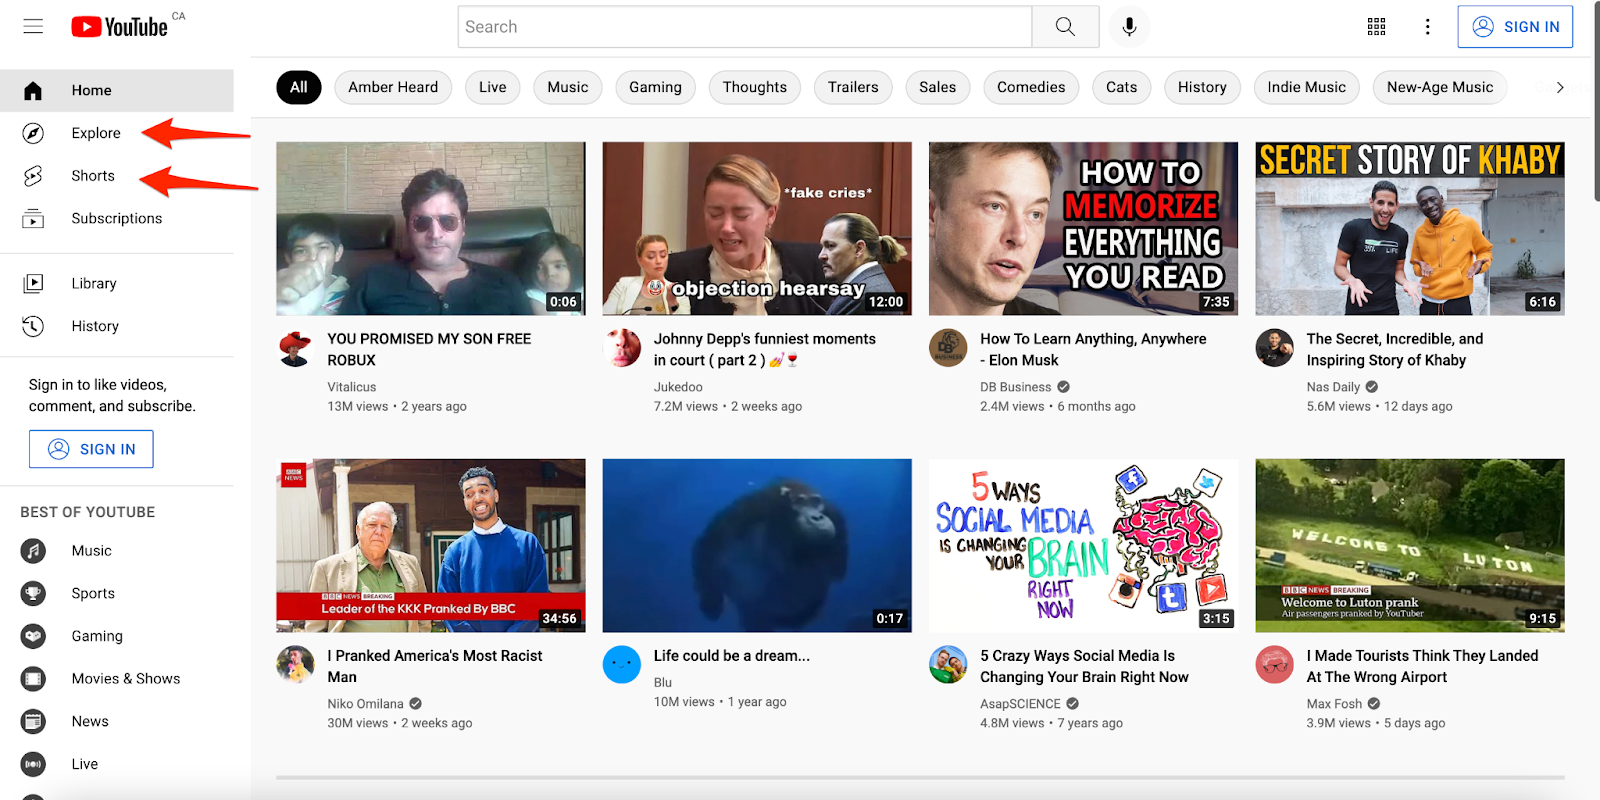The width and height of the screenshot is (1600, 800).
Task: Select the New-Age Music chip
Action: (x=1440, y=88)
